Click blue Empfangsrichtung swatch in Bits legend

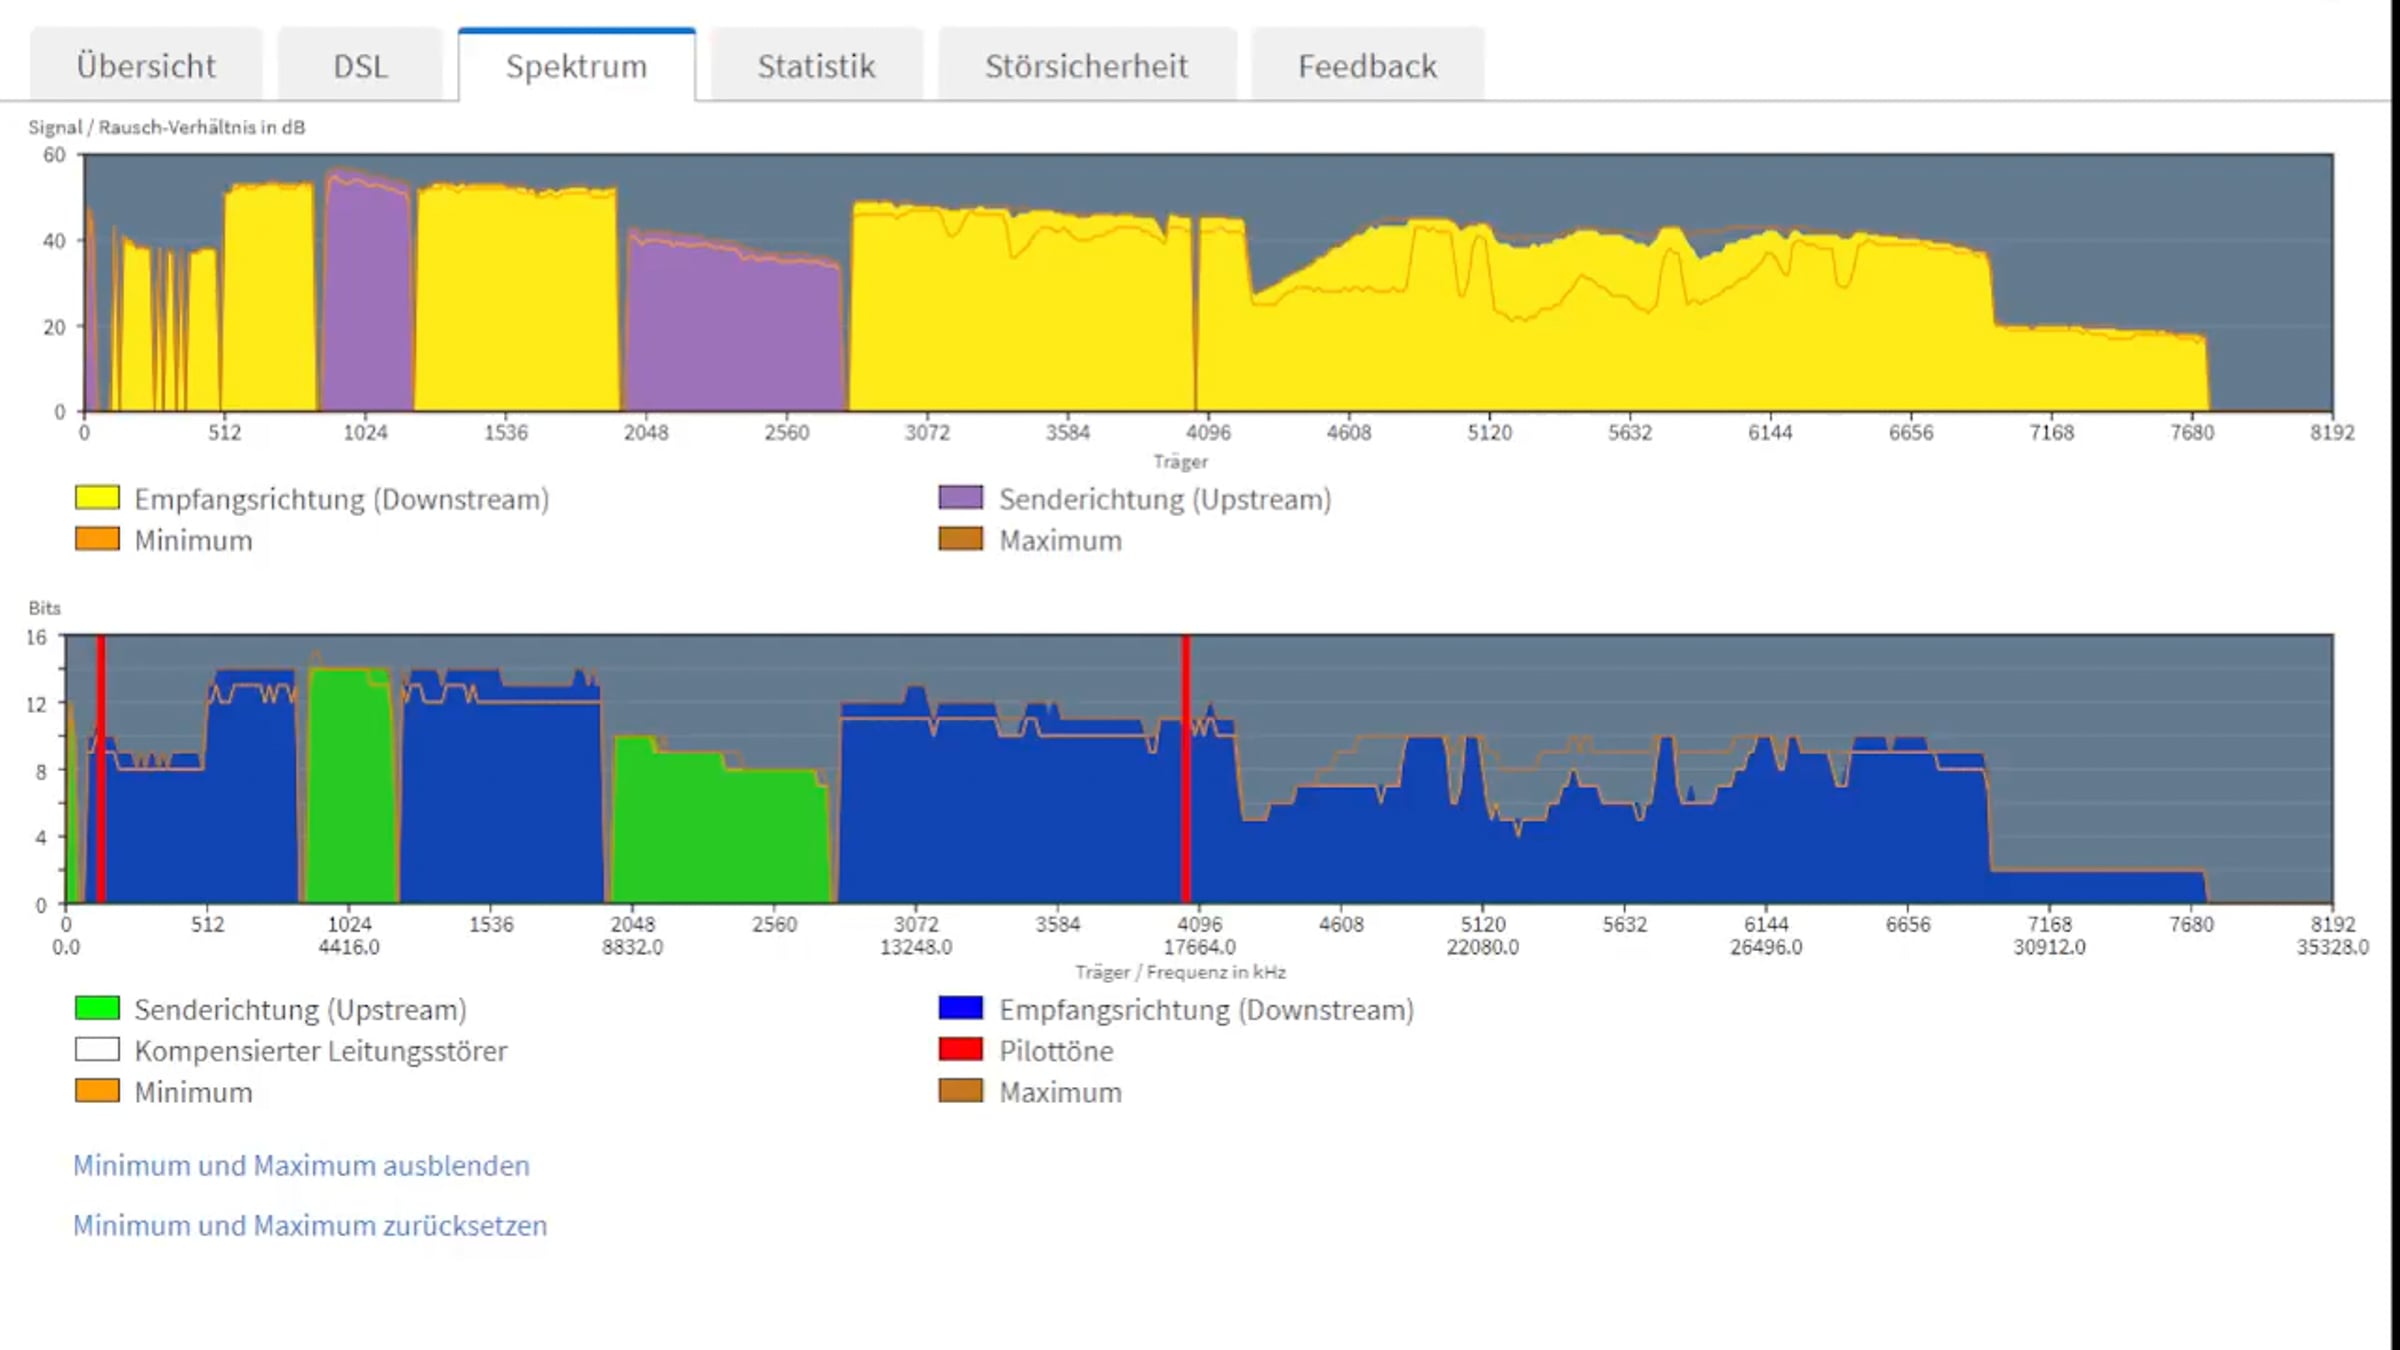961,1008
